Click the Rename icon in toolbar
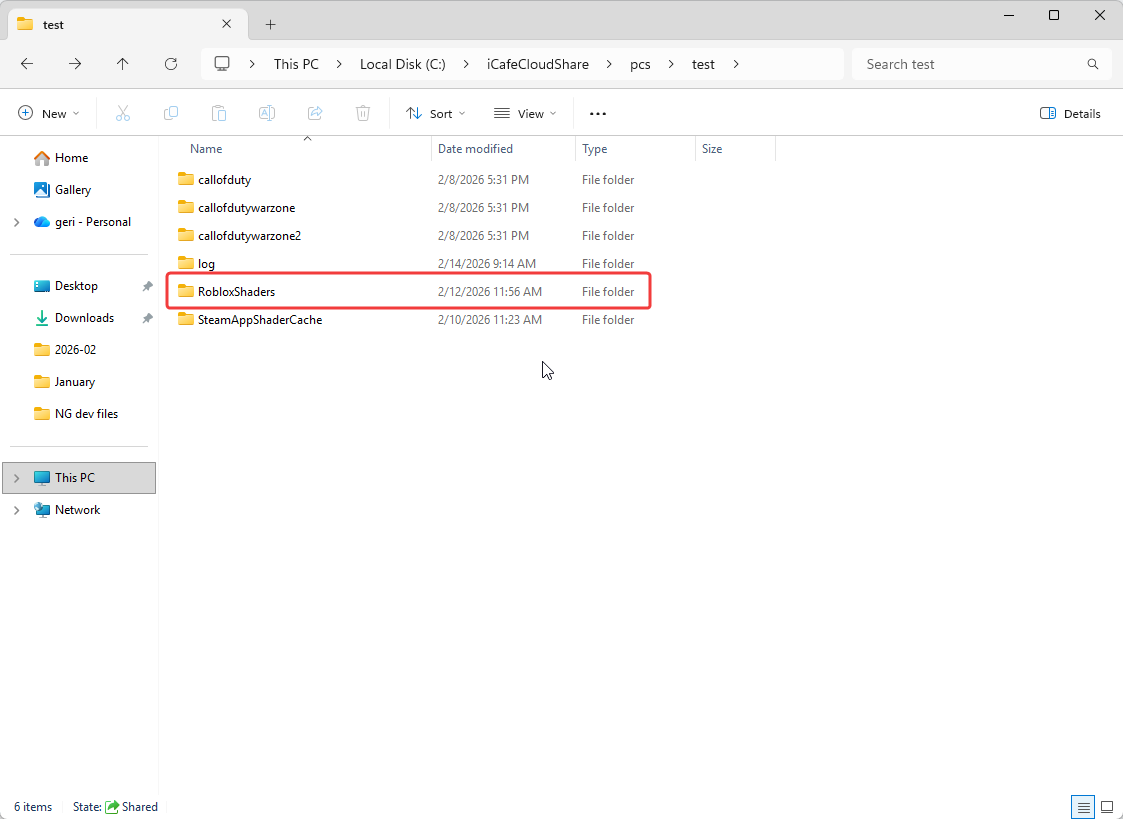The height and width of the screenshot is (819, 1123). point(267,114)
